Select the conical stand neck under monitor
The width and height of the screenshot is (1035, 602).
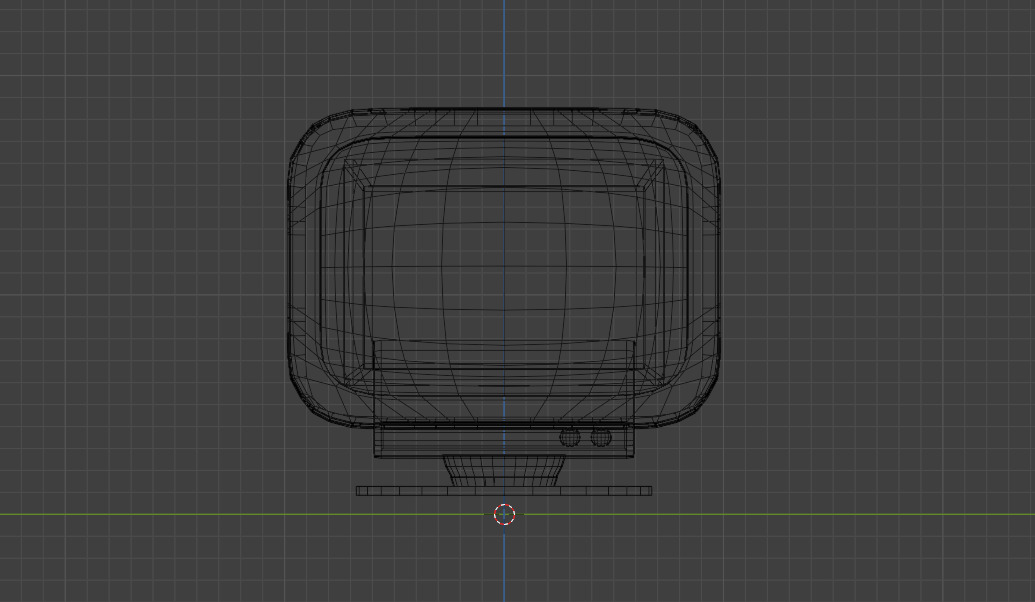click(504, 471)
